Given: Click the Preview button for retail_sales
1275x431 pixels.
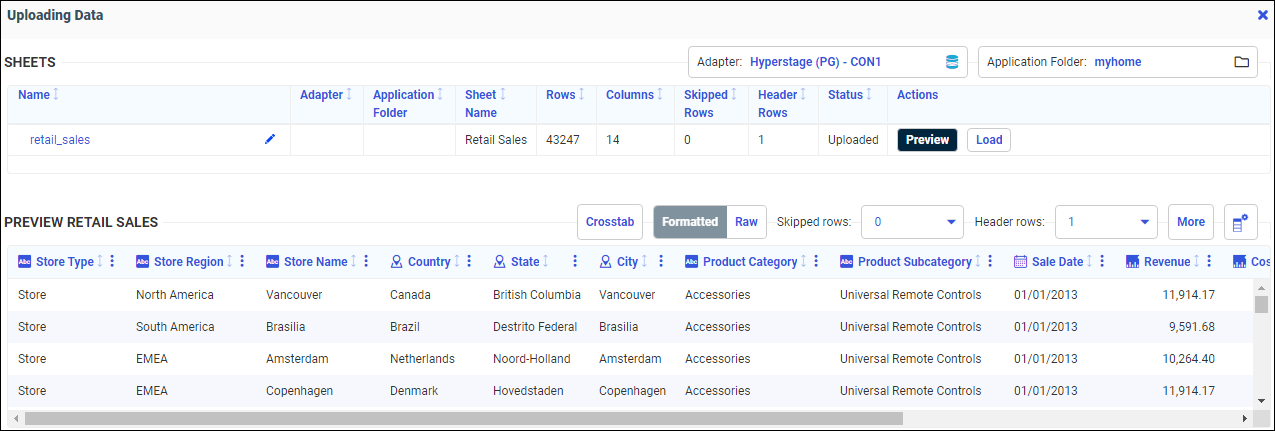Looking at the screenshot, I should pos(927,140).
